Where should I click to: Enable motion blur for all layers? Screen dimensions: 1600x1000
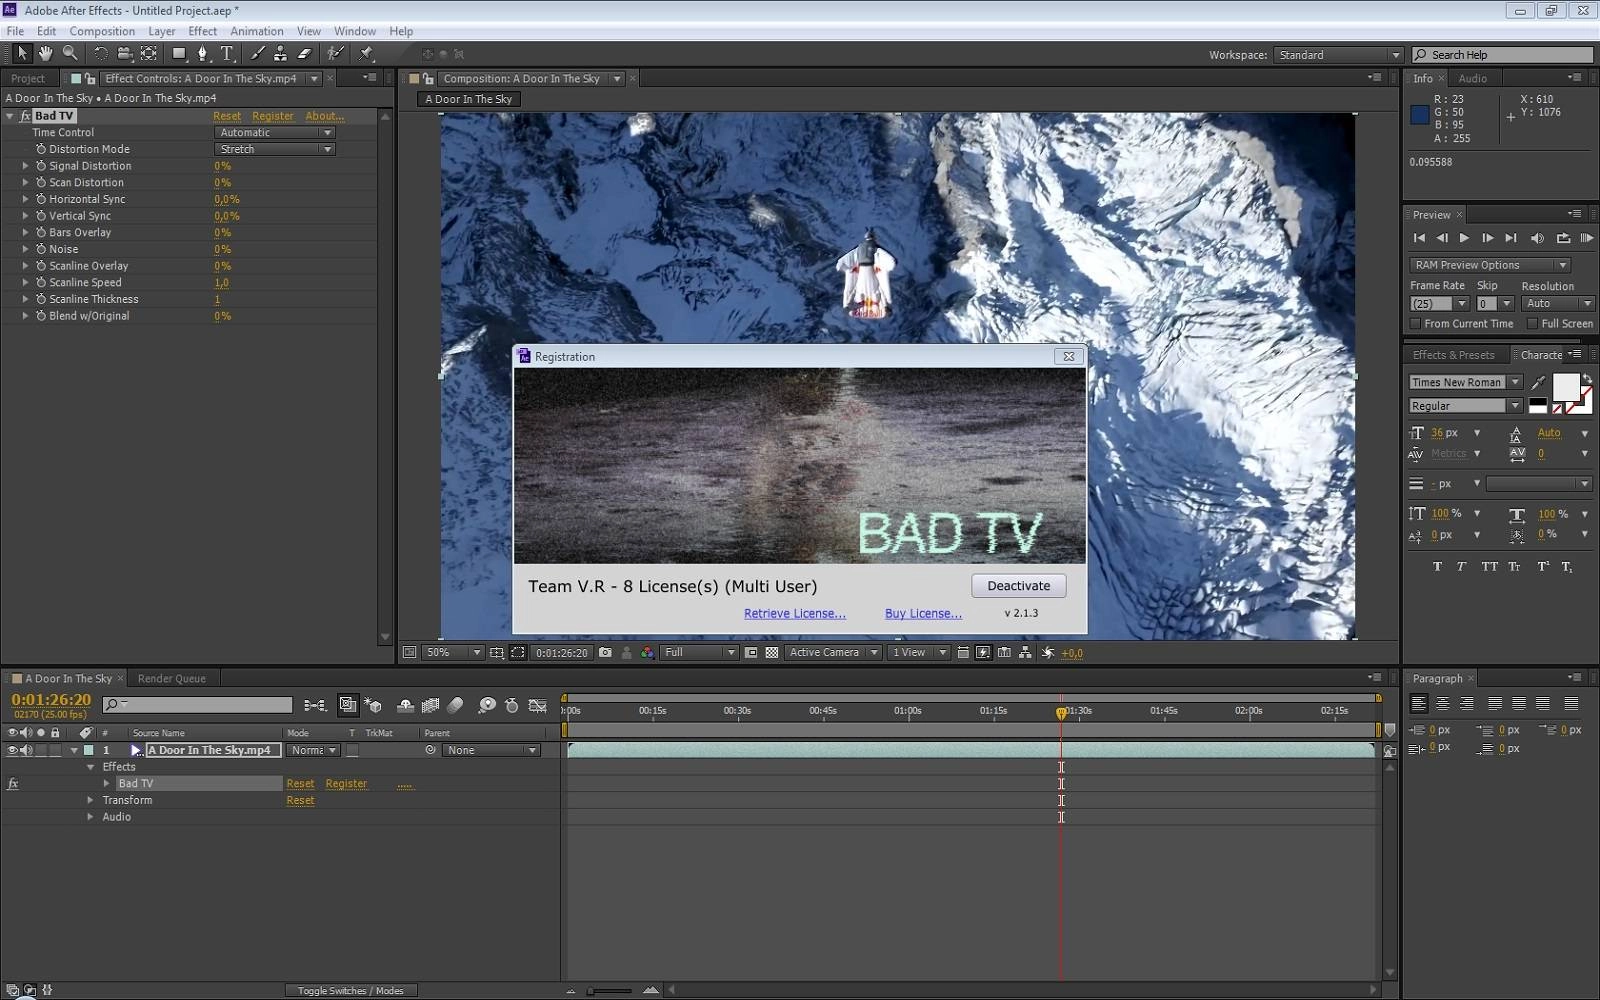click(455, 705)
